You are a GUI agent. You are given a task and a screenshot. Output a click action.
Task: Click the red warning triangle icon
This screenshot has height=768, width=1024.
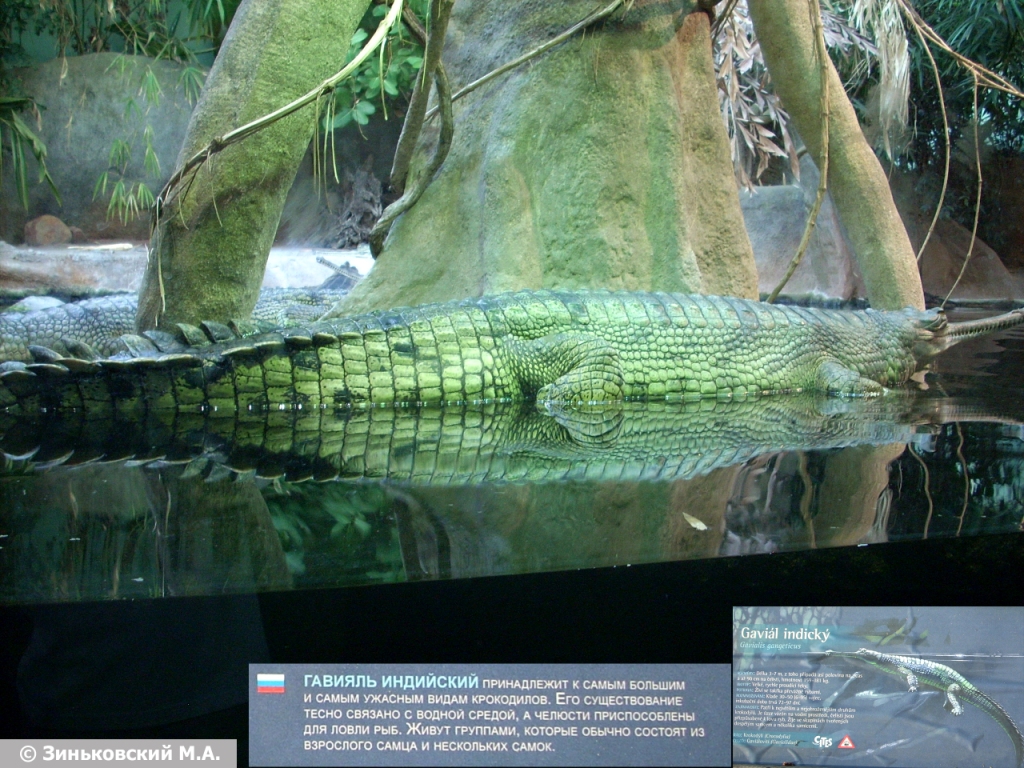click(x=846, y=742)
